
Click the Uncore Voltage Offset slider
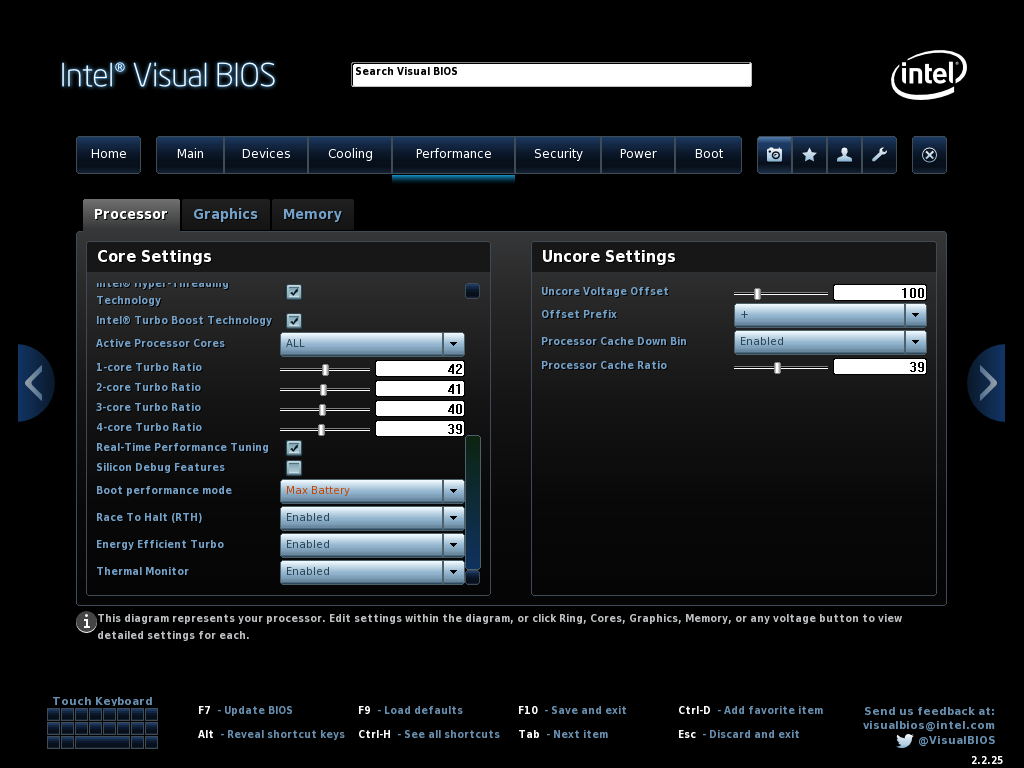tap(780, 293)
